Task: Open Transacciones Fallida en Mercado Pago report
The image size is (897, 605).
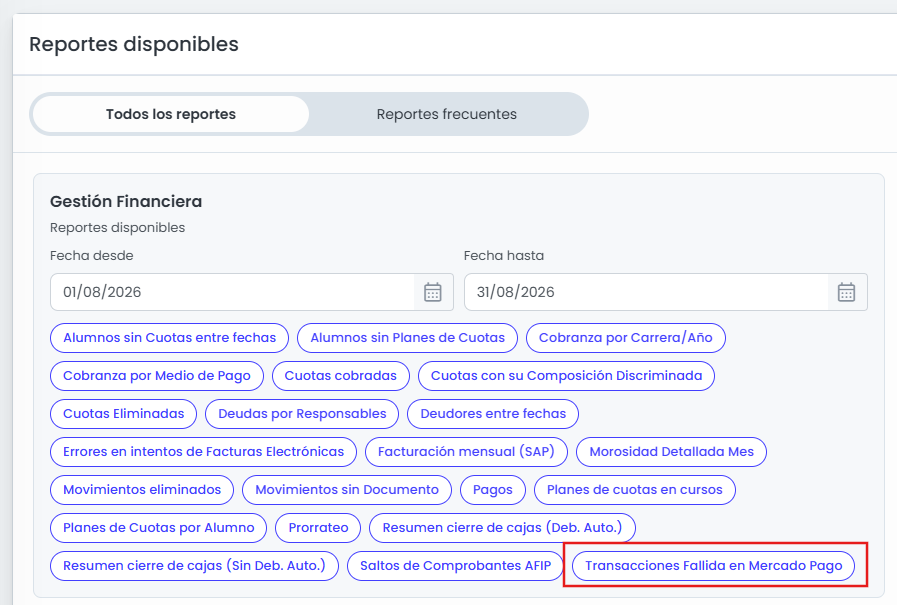Action: [714, 566]
